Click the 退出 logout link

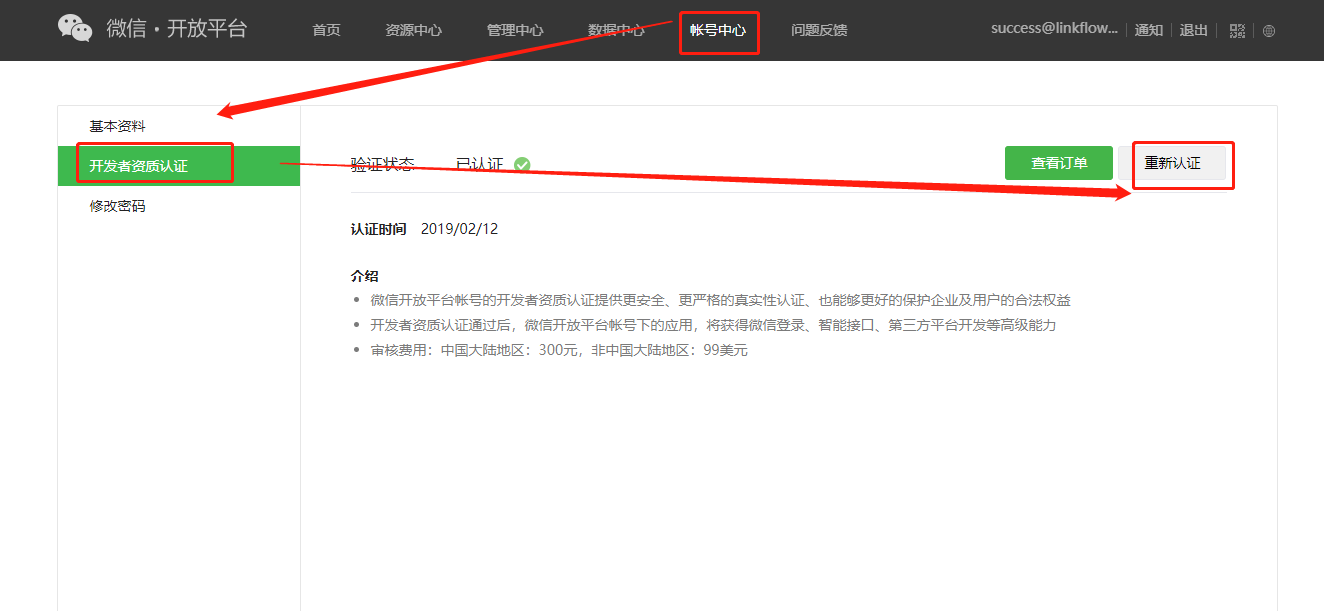(1194, 30)
